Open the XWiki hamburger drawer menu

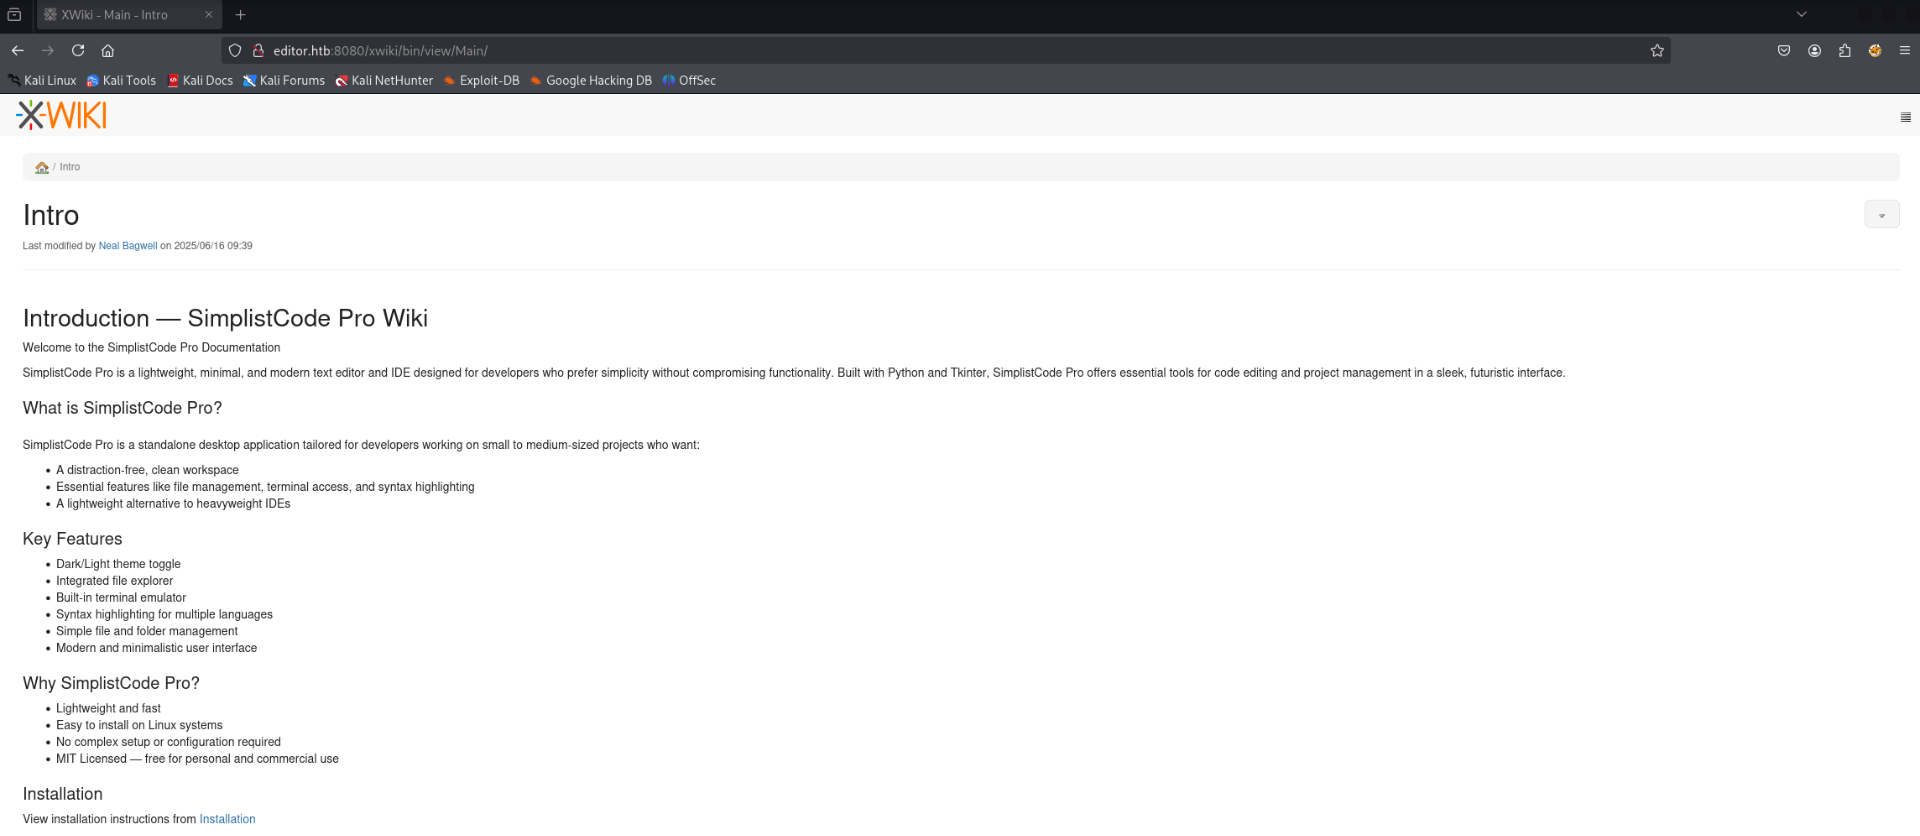(x=1905, y=117)
